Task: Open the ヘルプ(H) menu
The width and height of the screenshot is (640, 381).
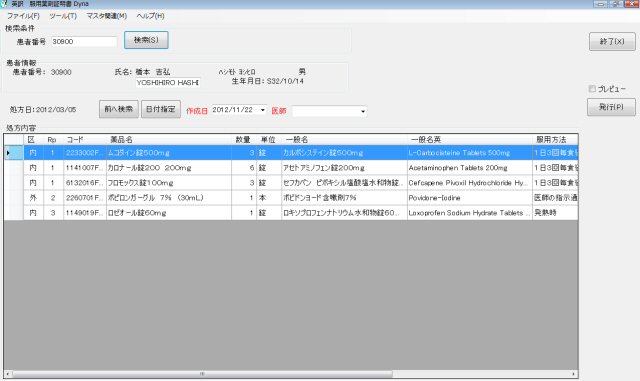Action: [150, 16]
